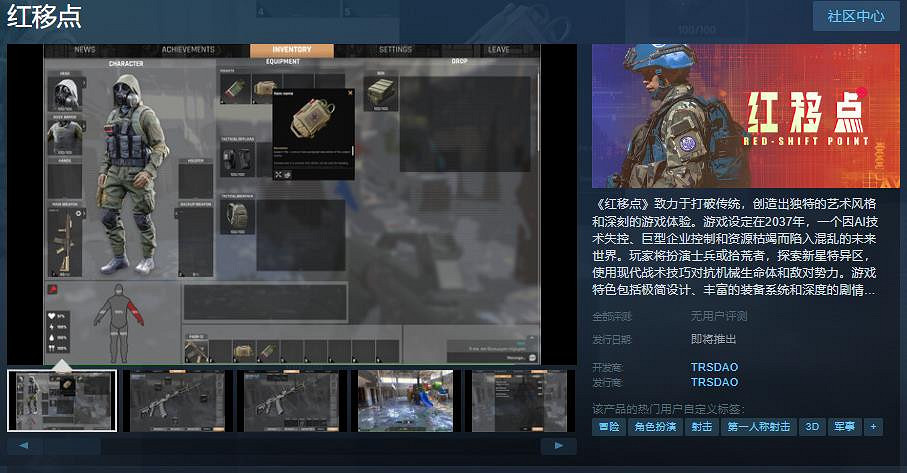Select the 冒险 adventure tag
This screenshot has width=907, height=473.
click(608, 426)
